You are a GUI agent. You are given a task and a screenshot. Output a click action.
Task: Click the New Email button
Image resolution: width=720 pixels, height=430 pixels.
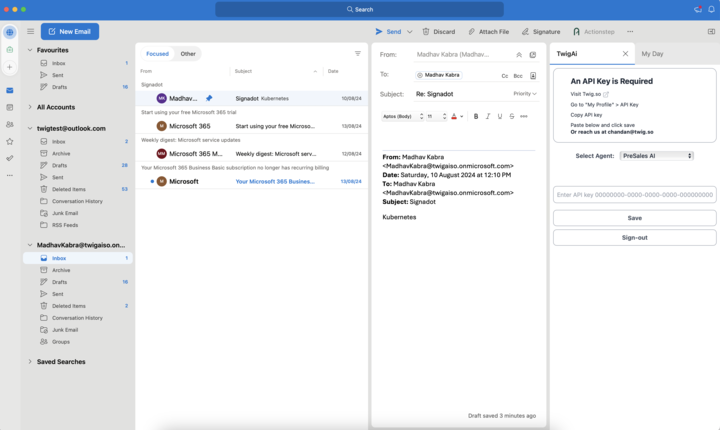(x=70, y=32)
